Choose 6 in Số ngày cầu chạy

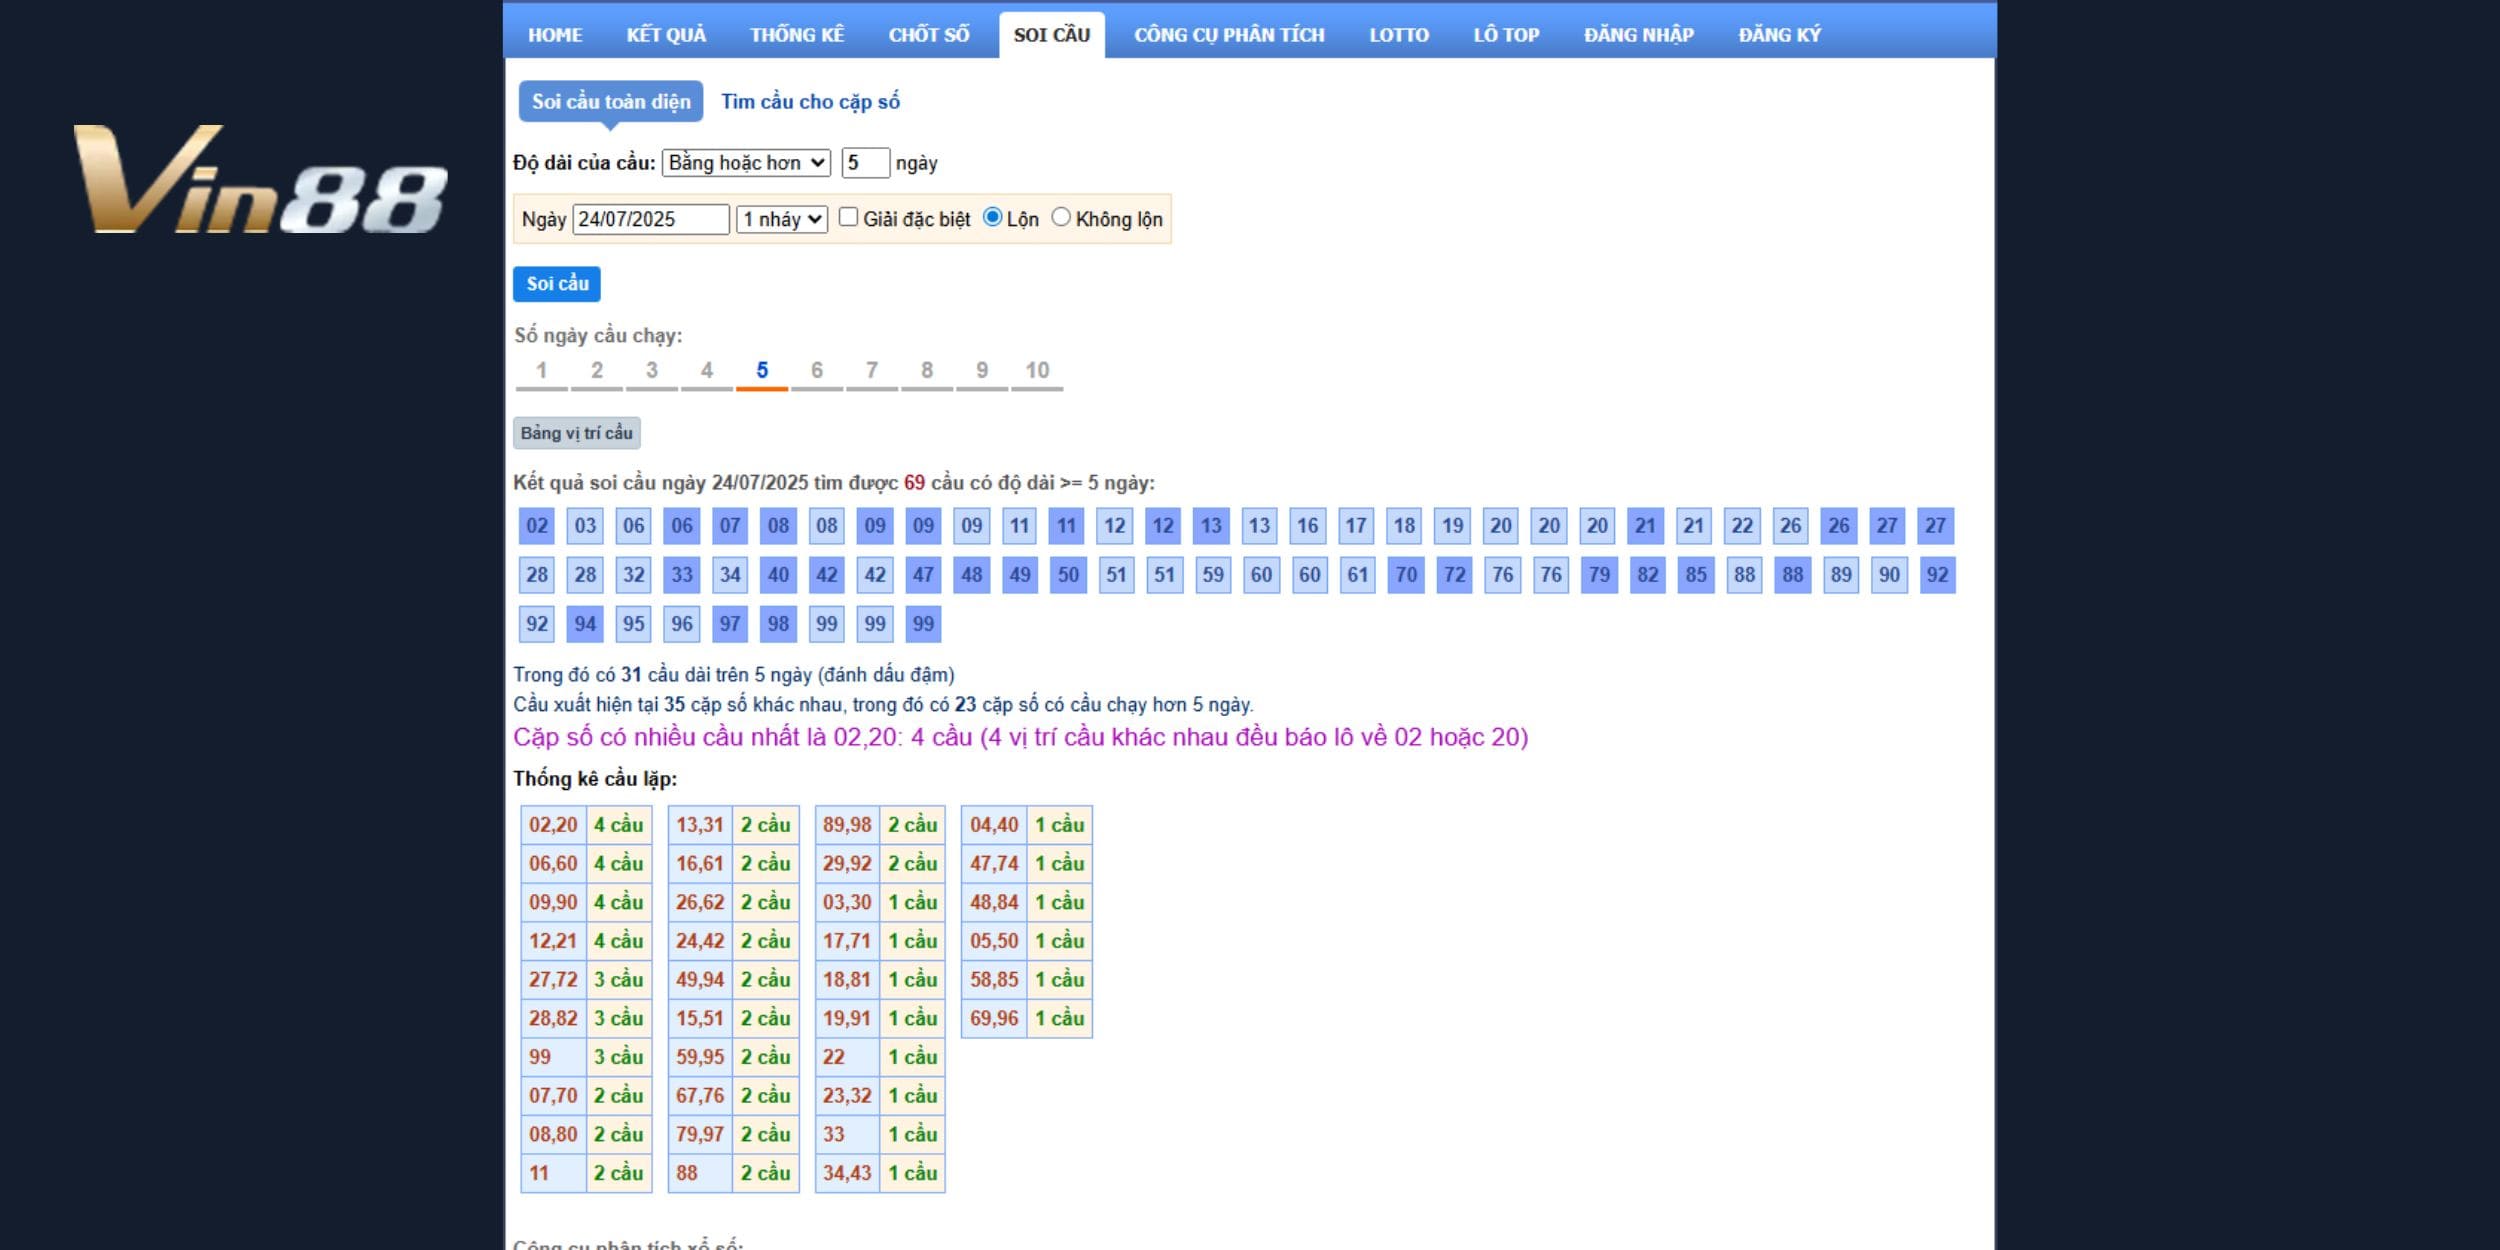817,371
